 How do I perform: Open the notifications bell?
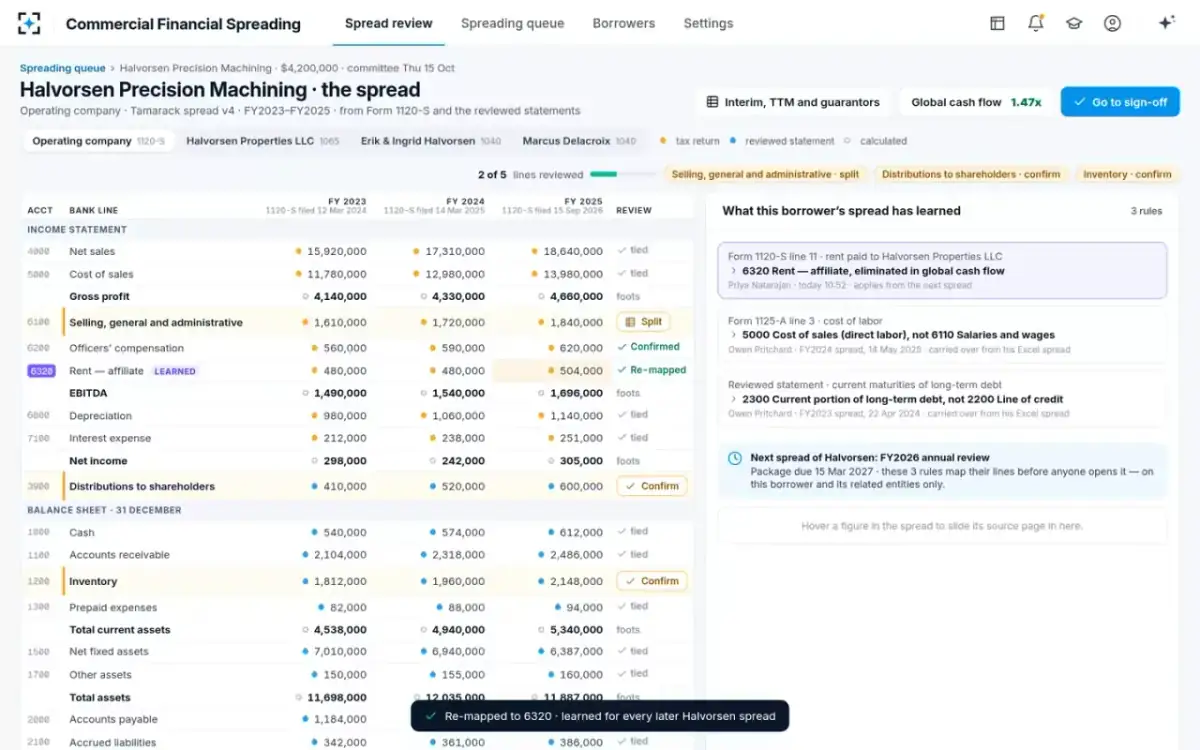point(1035,23)
